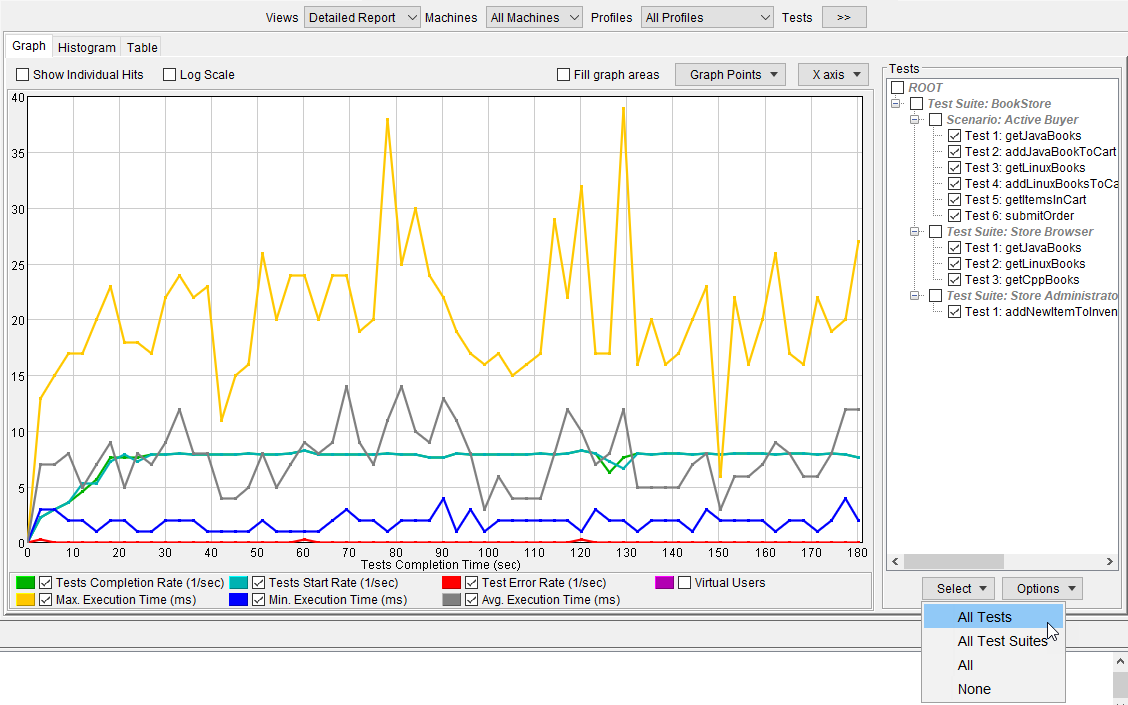Click the blue Min. Execution Time color swatch
The height and width of the screenshot is (705, 1128).
tap(238, 599)
